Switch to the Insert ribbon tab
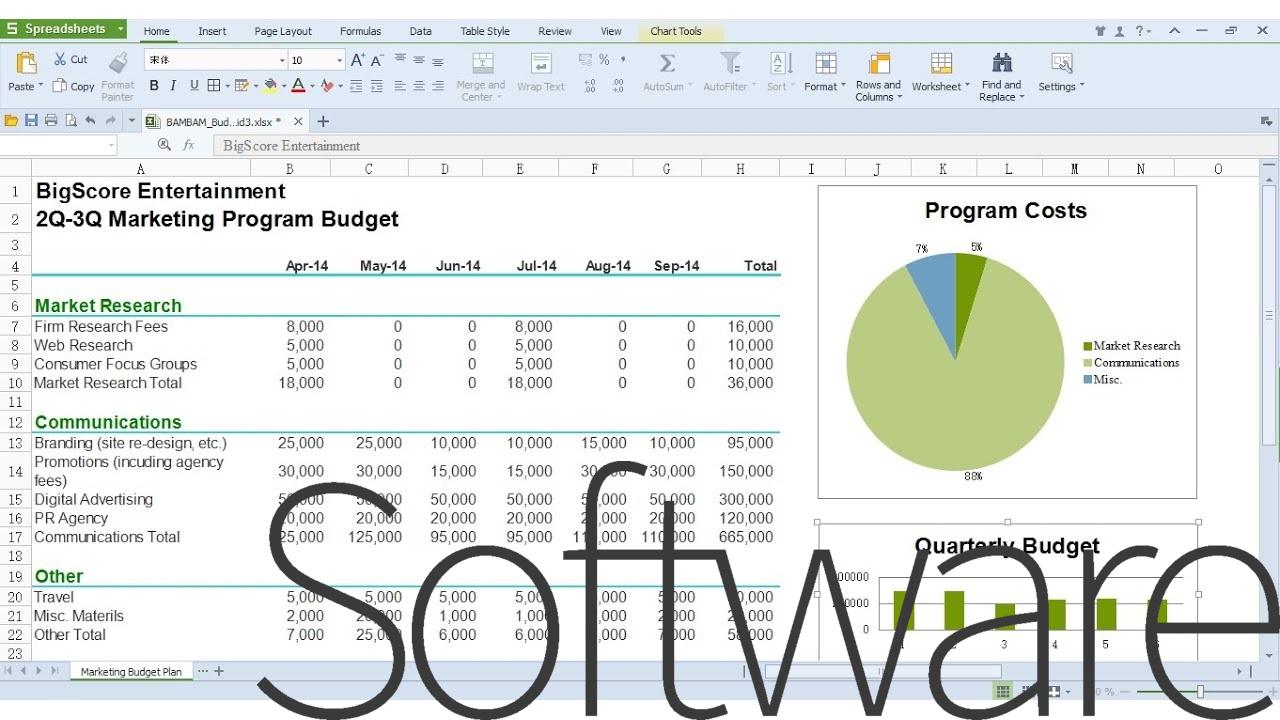 tap(212, 31)
